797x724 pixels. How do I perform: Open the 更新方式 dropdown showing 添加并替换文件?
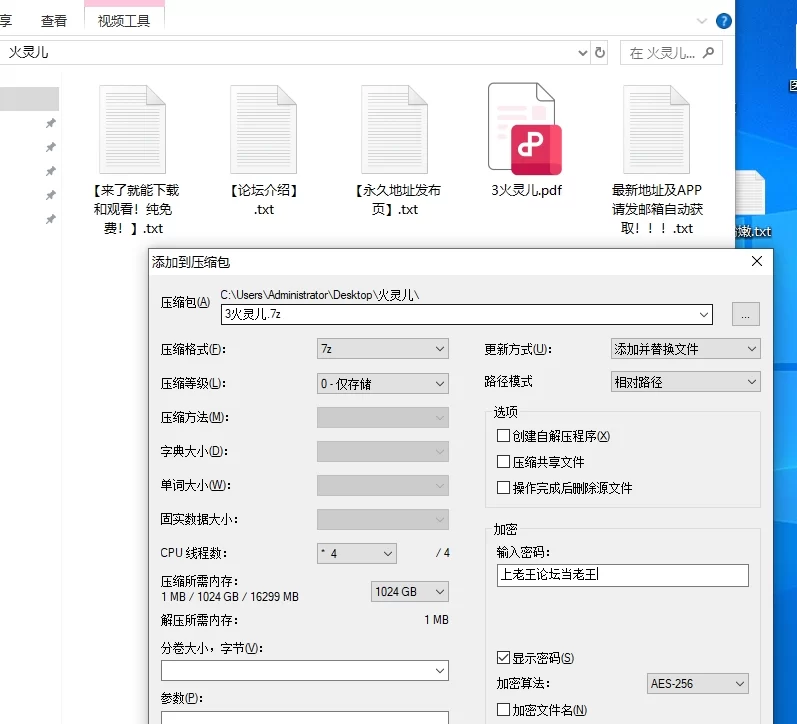pos(685,349)
